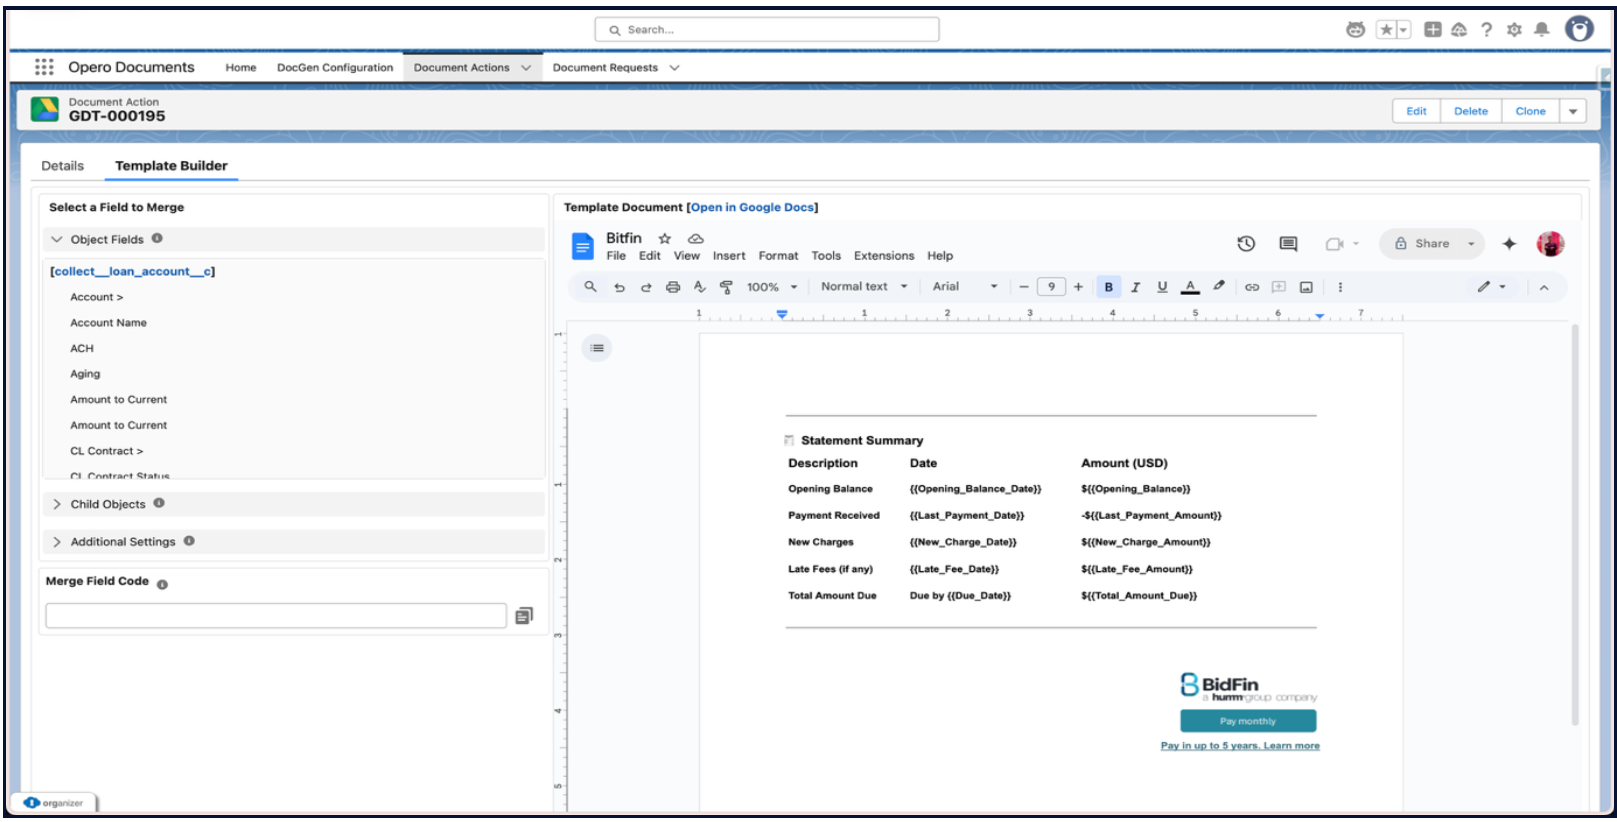Open highlight color picker
Screen dimensions: 1617x822
tap(1218, 286)
